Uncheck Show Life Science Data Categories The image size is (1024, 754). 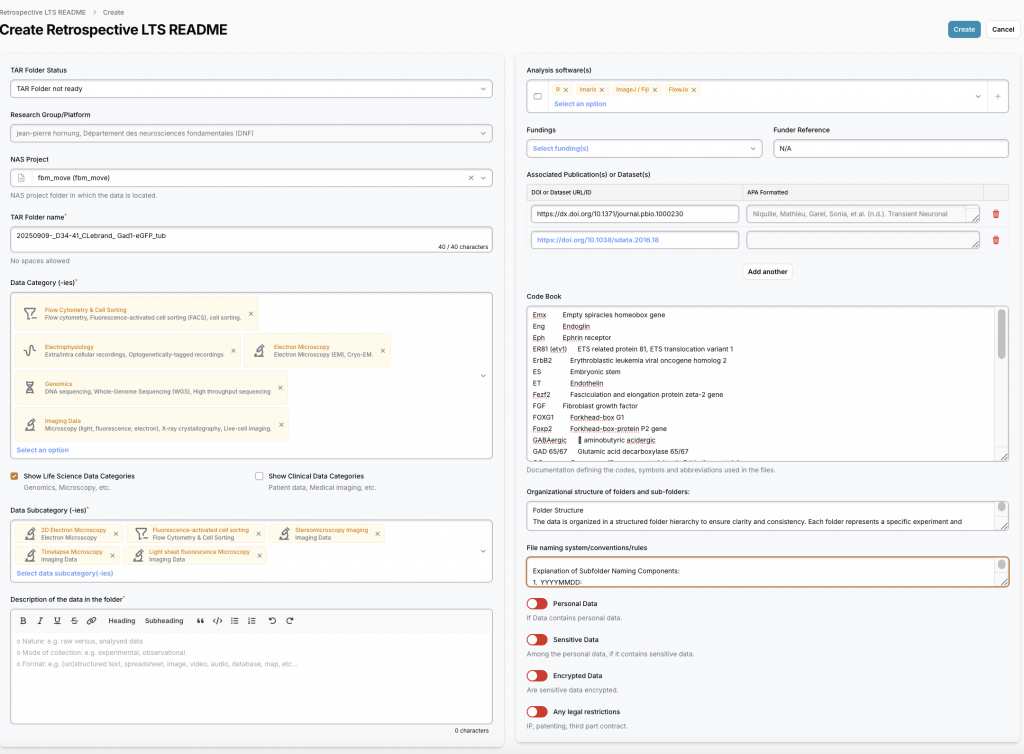click(x=14, y=476)
